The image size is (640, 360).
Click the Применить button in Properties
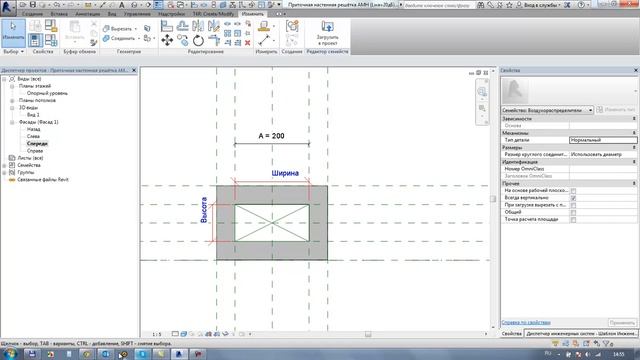pyautogui.click(x=622, y=322)
